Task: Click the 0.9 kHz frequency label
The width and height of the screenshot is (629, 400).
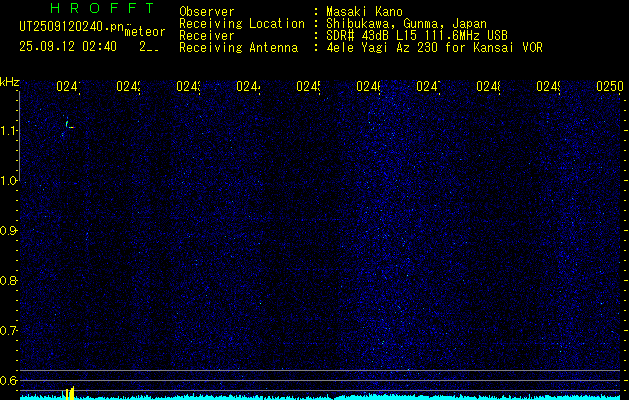Action: pyautogui.click(x=9, y=231)
